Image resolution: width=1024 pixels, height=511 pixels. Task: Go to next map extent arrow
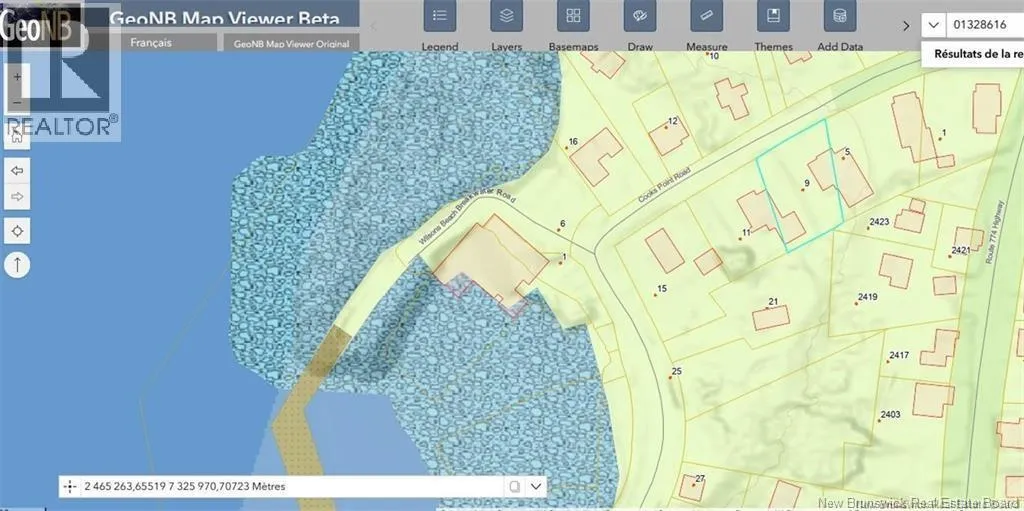tap(17, 197)
